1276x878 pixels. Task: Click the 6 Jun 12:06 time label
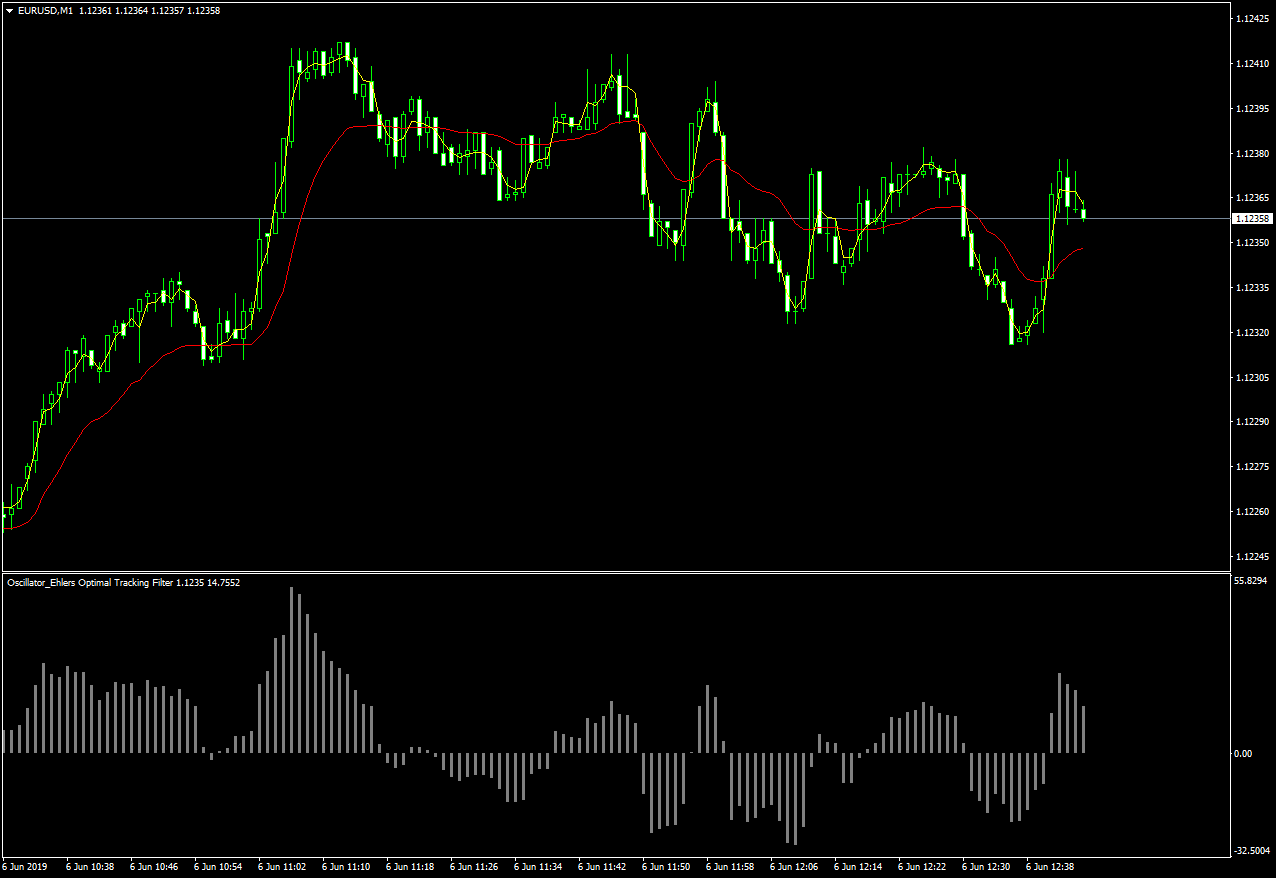(x=794, y=867)
